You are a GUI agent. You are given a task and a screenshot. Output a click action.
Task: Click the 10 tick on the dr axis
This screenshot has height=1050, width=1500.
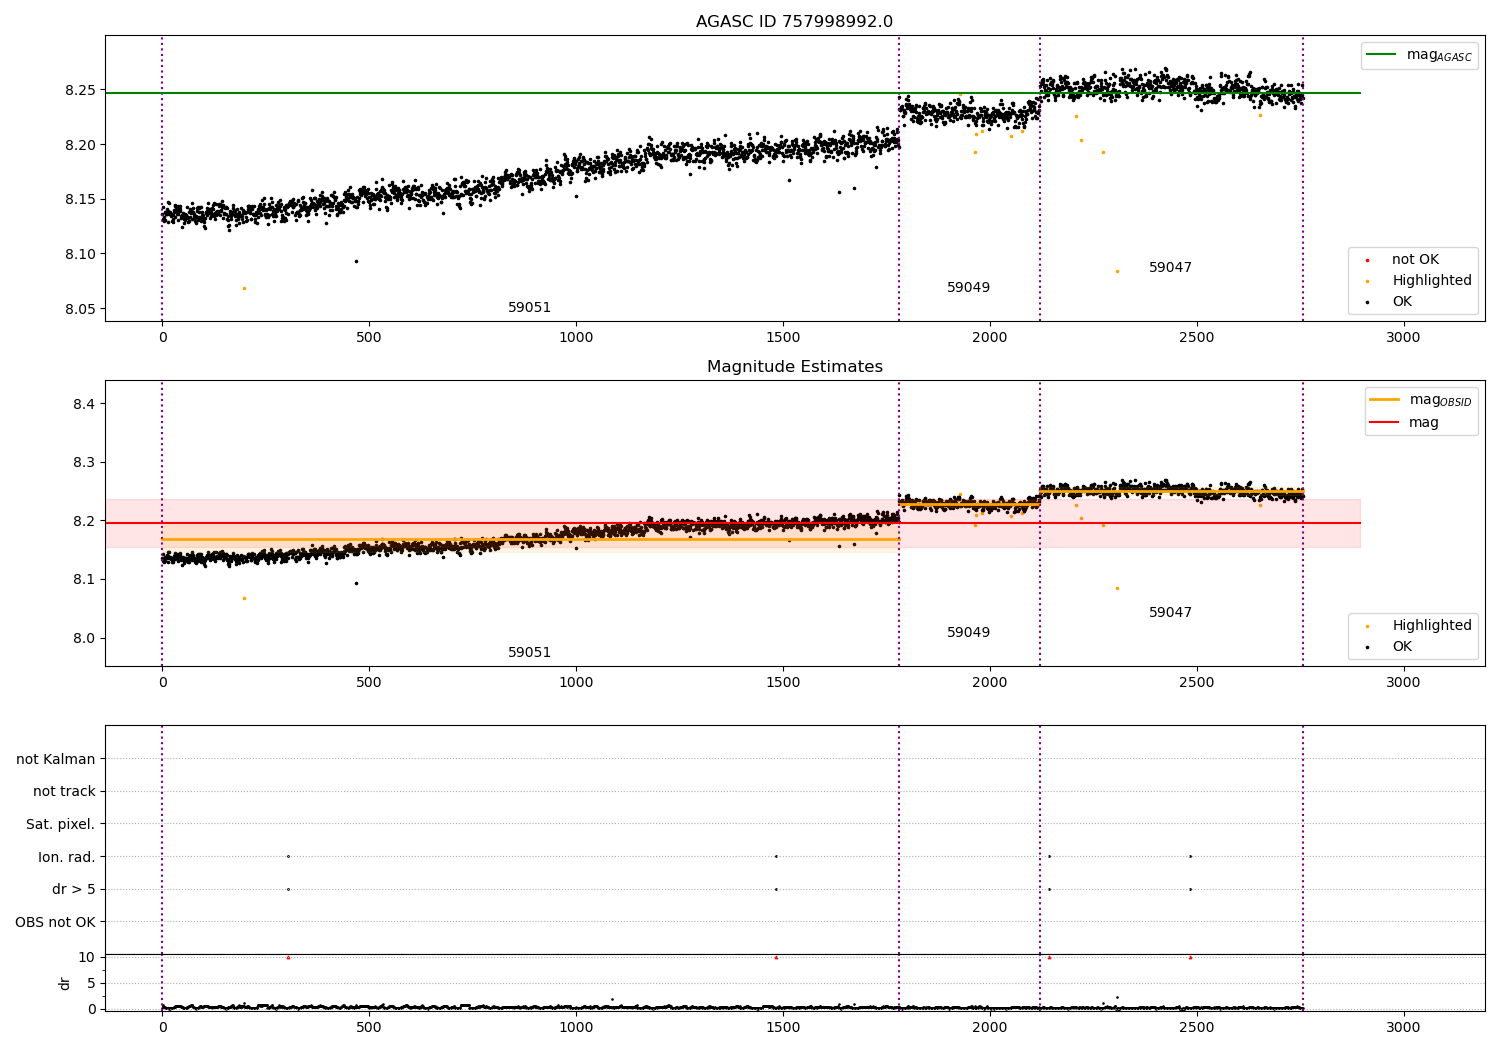coord(86,958)
